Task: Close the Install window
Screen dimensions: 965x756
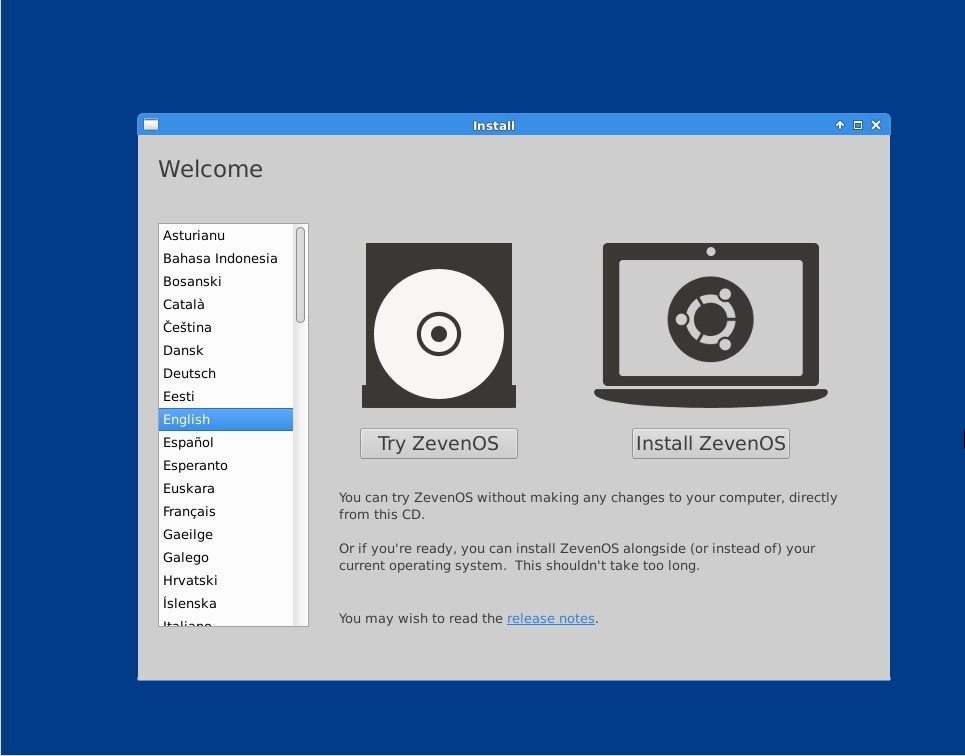Action: (876, 125)
